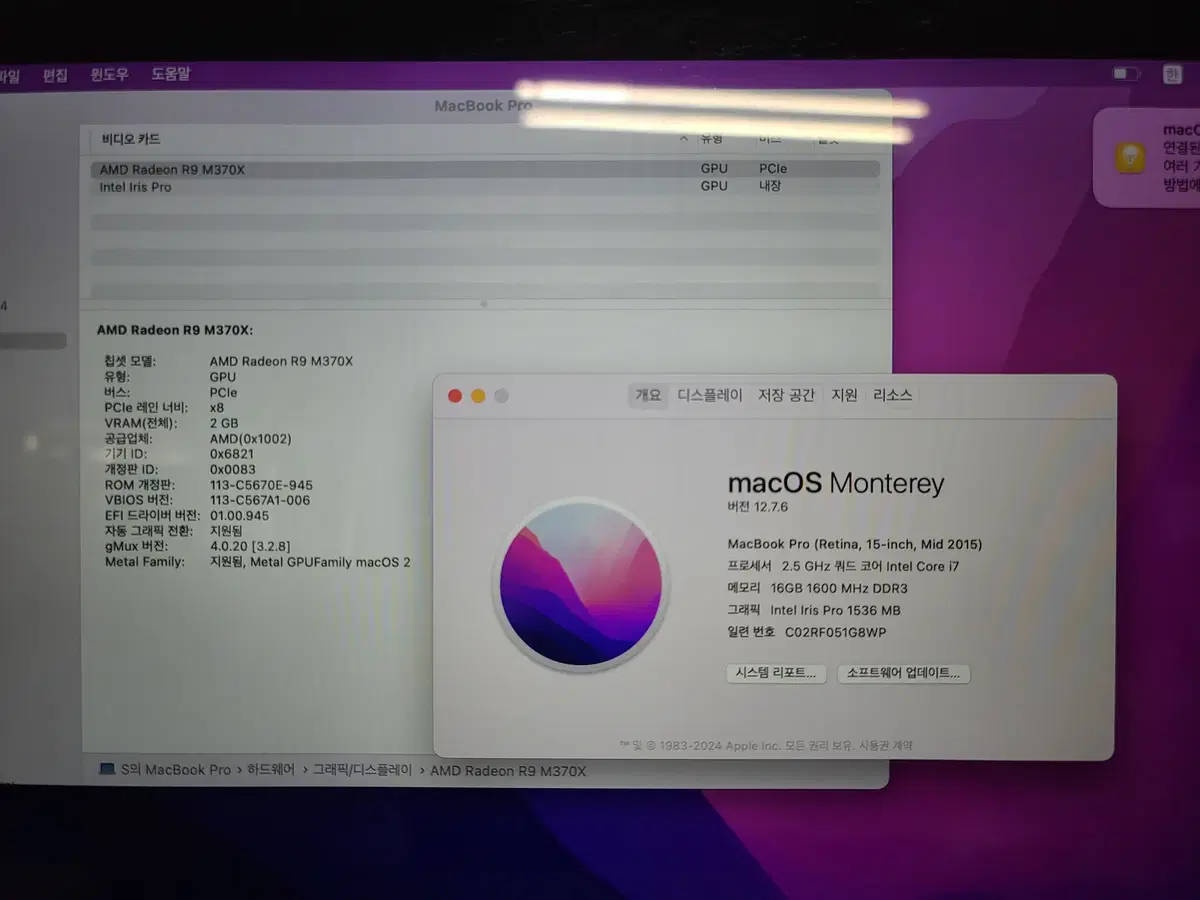The height and width of the screenshot is (900, 1200).
Task: Click the AMD Radeon R9 M370X detail heading
Action: point(175,330)
